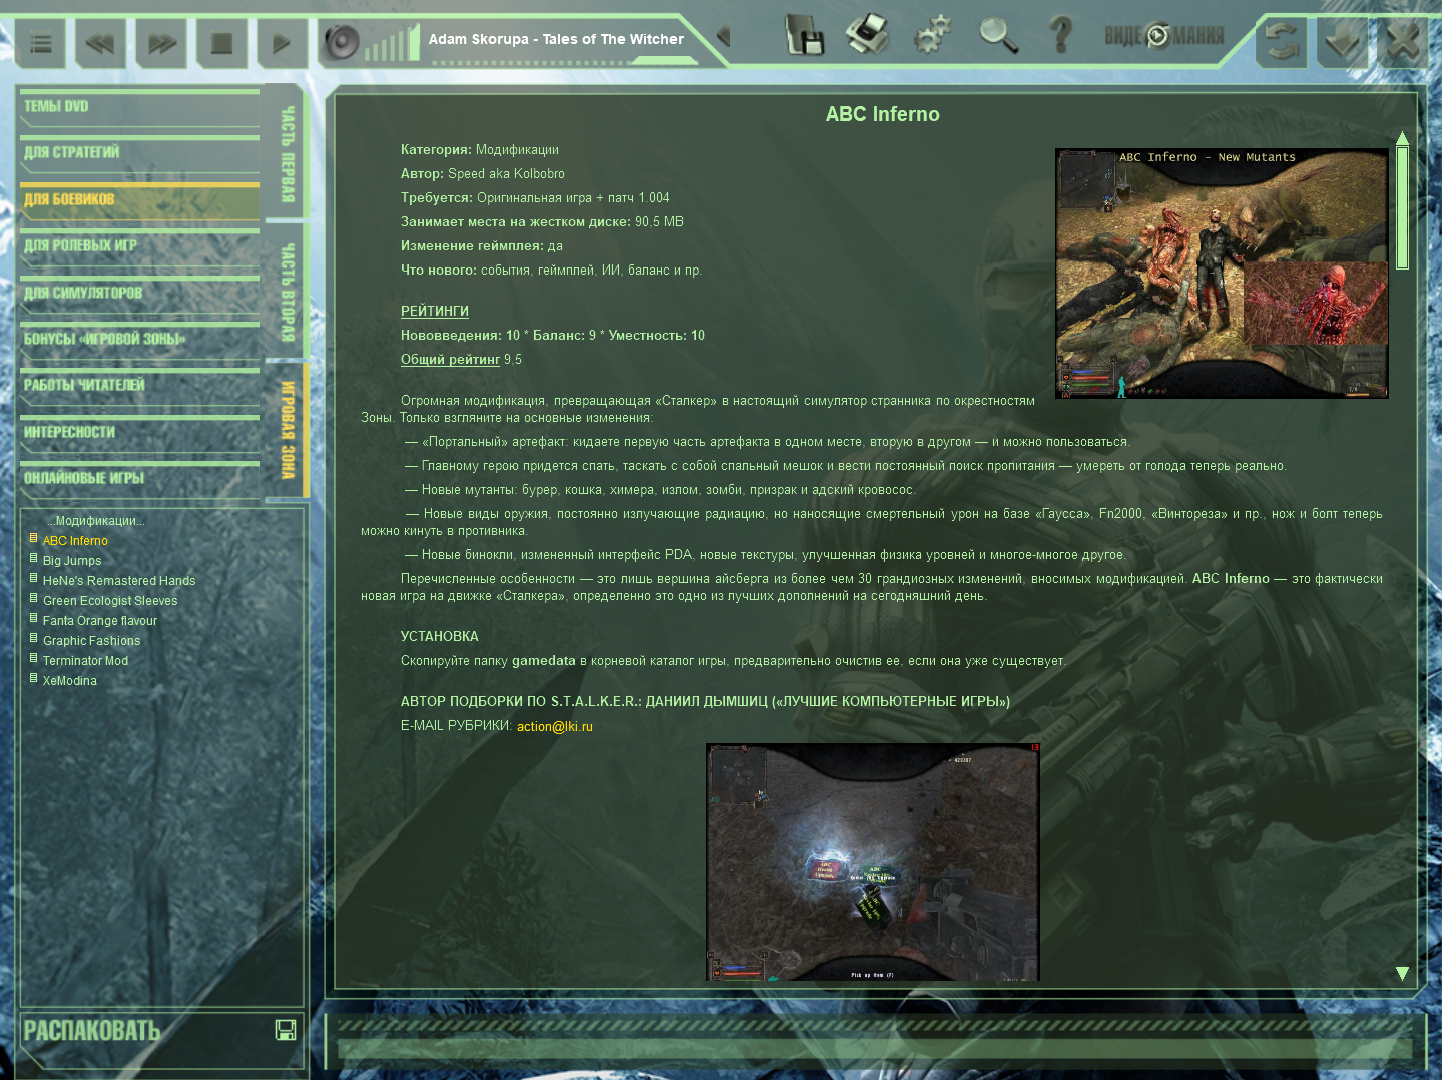Open settings via gears icon

pos(932,35)
